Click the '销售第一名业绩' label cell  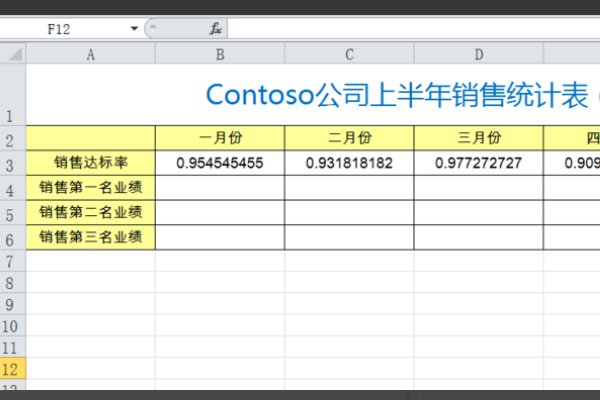point(91,188)
